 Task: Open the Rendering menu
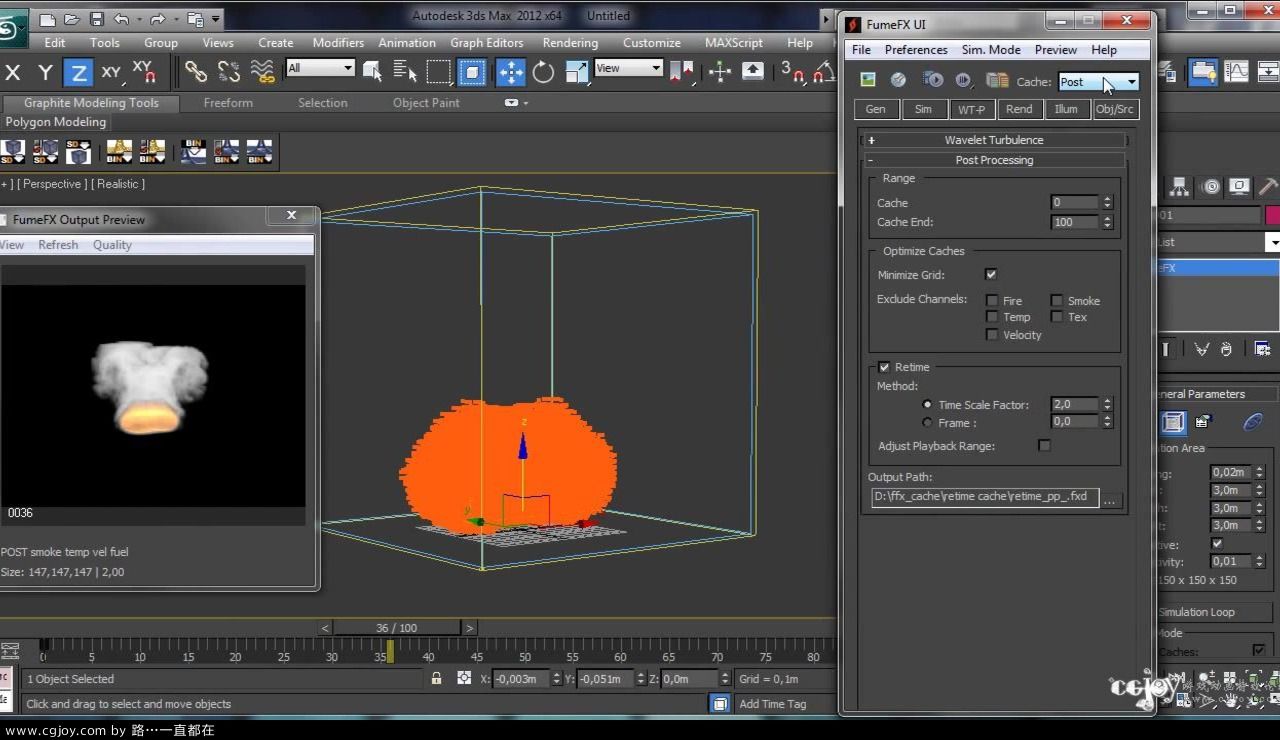click(x=570, y=43)
